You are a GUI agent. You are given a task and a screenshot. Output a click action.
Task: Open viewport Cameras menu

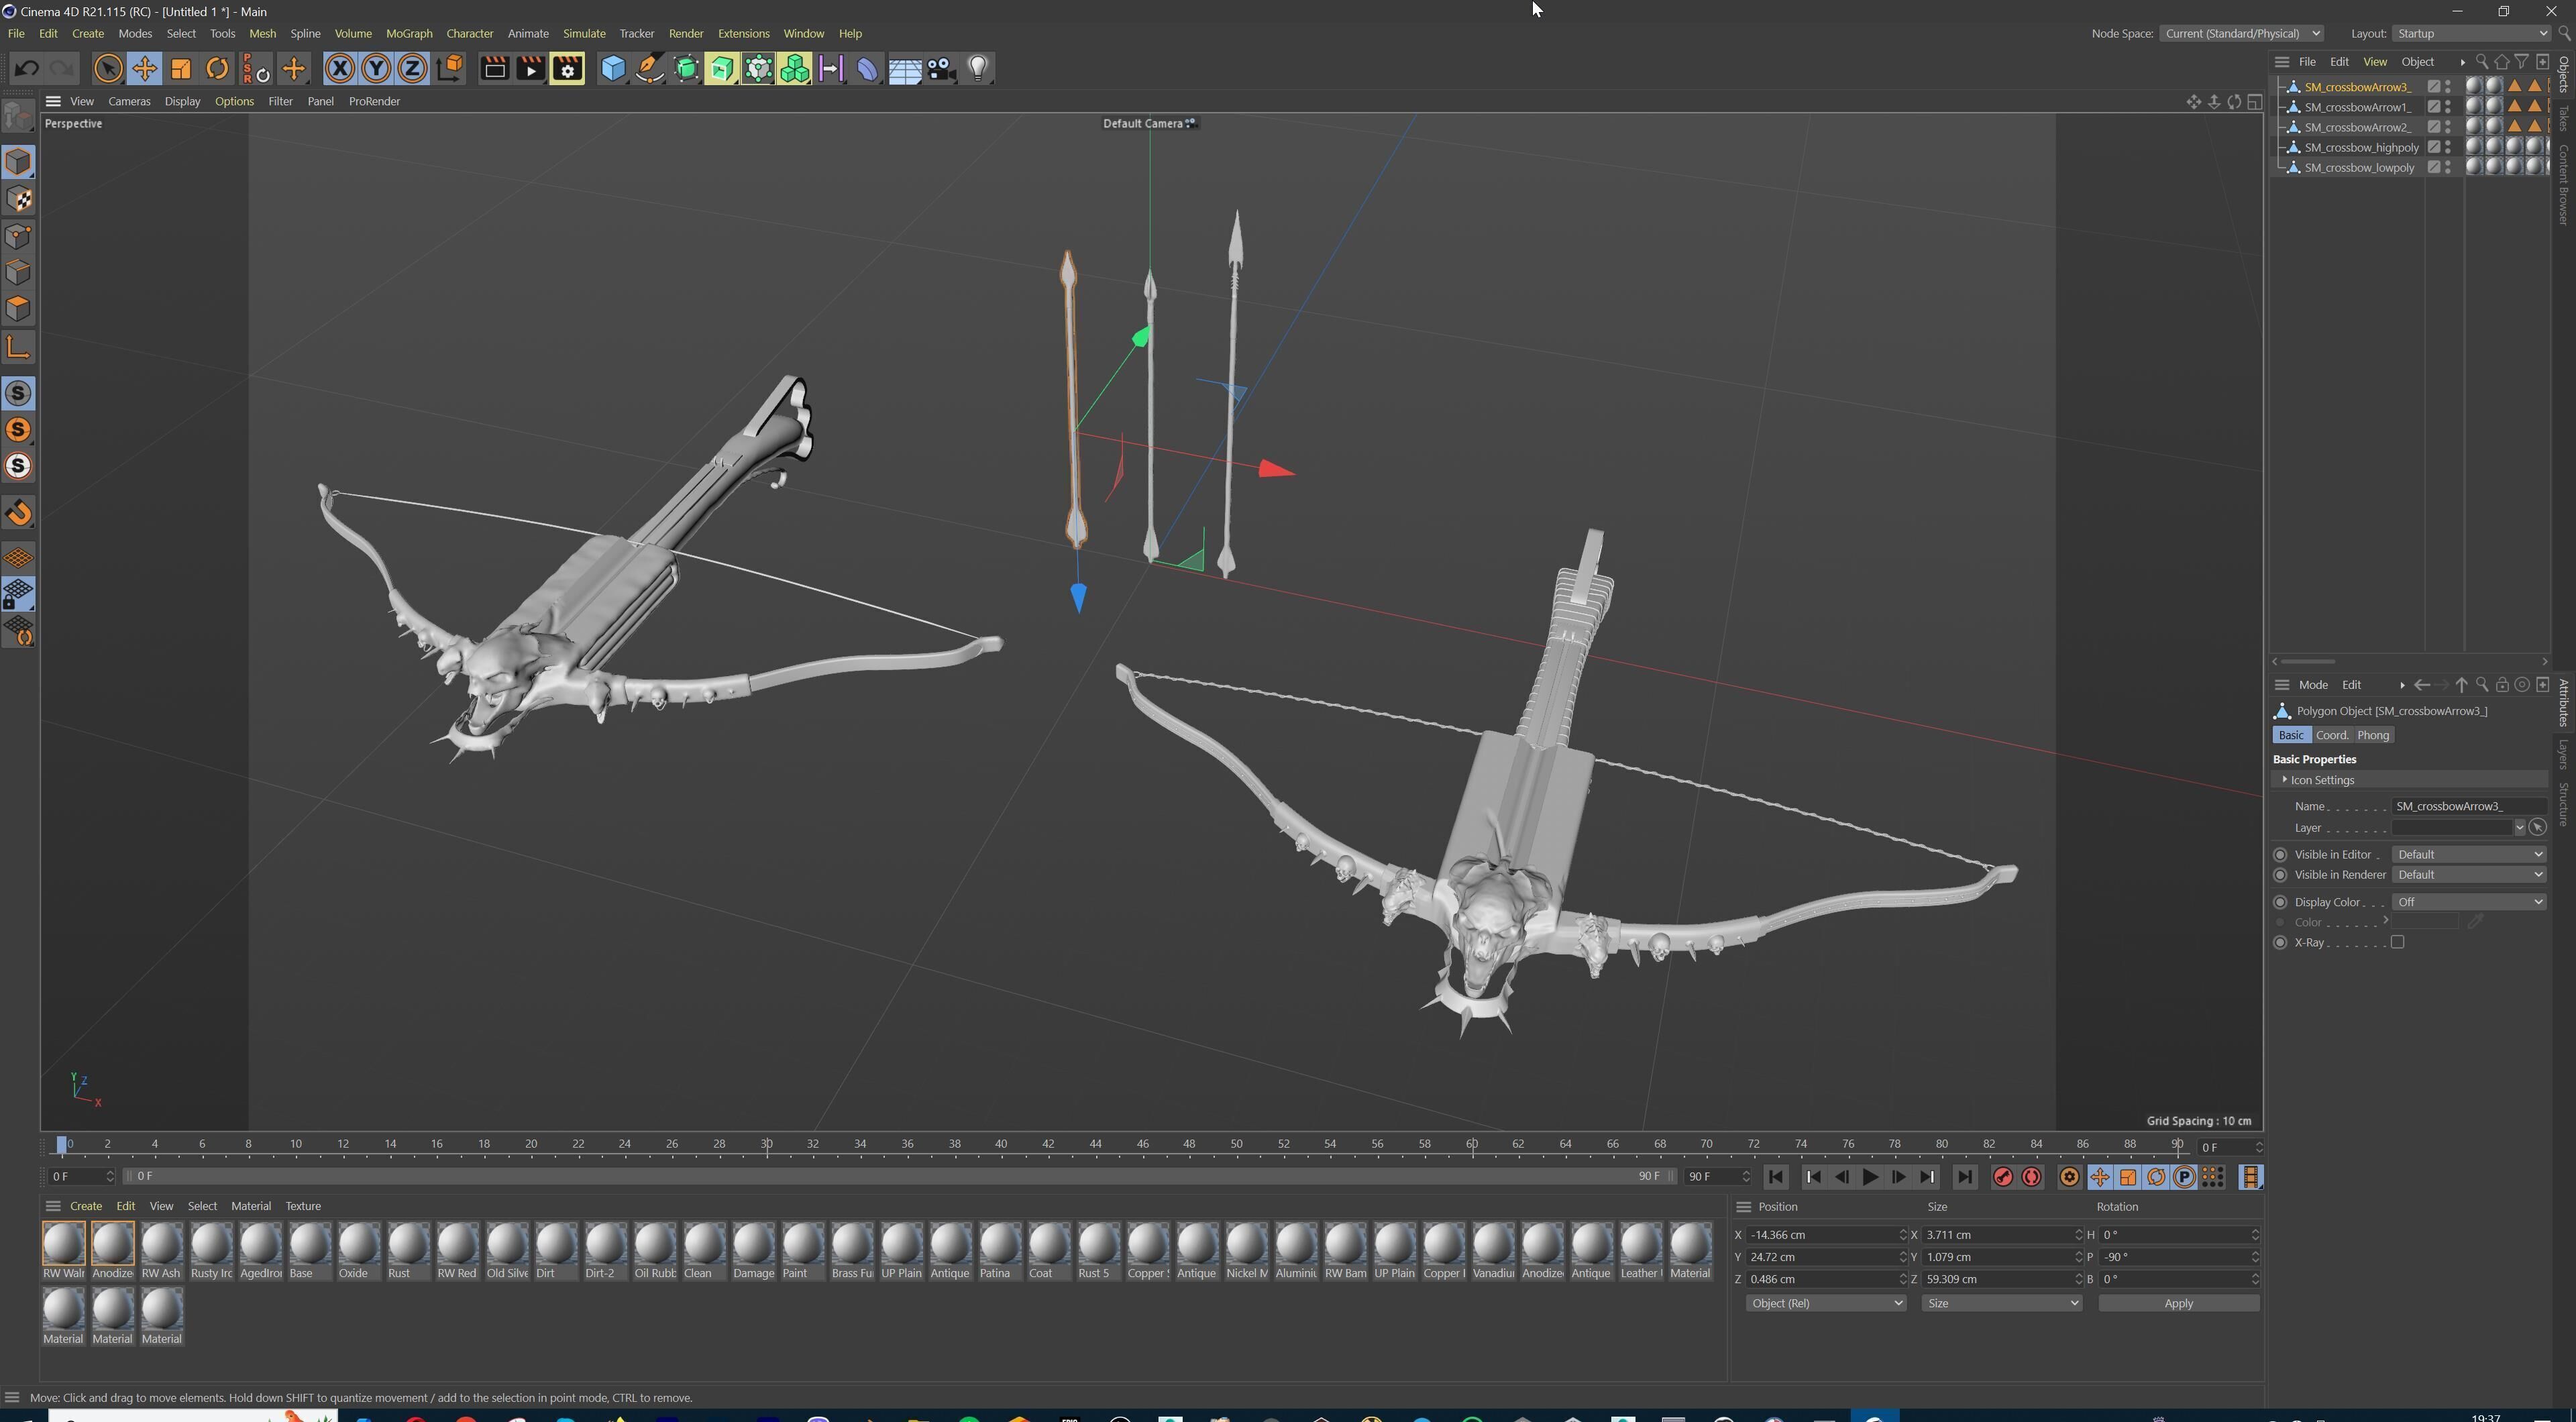point(129,101)
